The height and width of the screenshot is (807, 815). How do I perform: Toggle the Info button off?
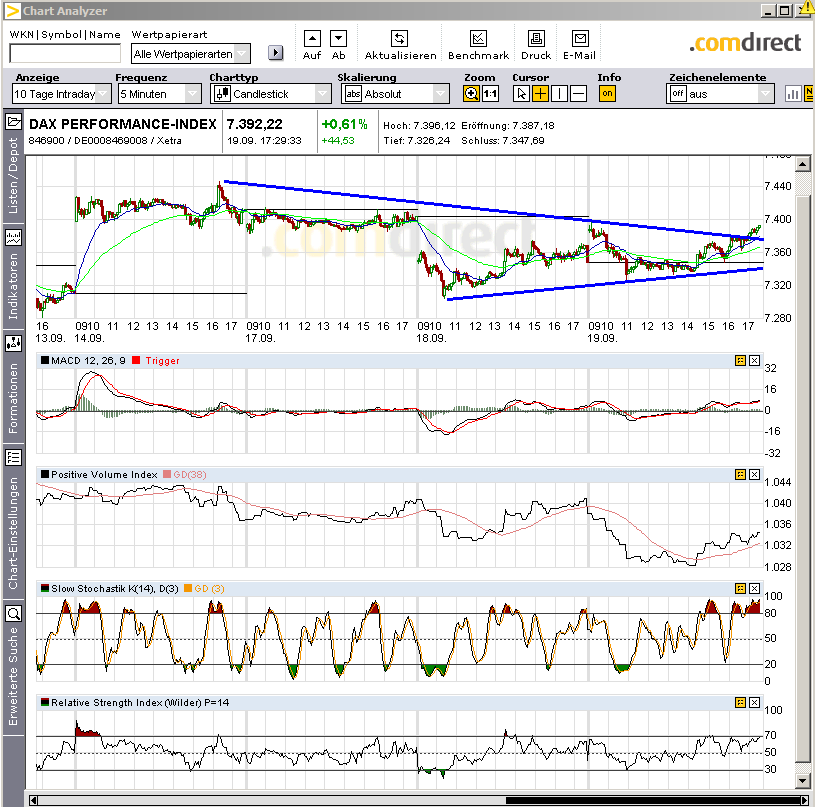[x=608, y=92]
